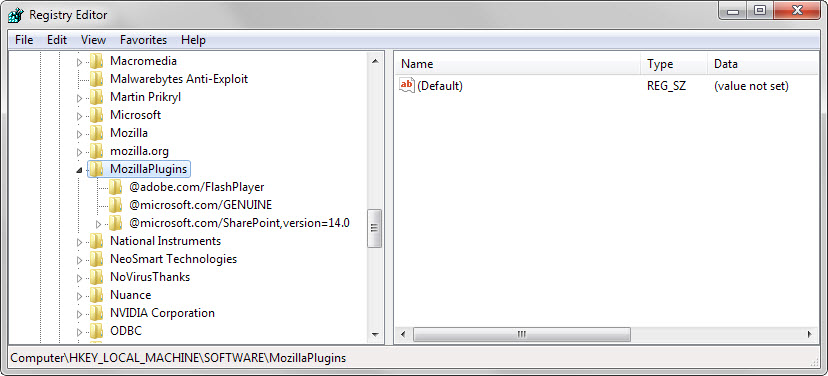Viewport: 828px width, 376px height.
Task: Expand the Nuance key
Action: tap(80, 296)
